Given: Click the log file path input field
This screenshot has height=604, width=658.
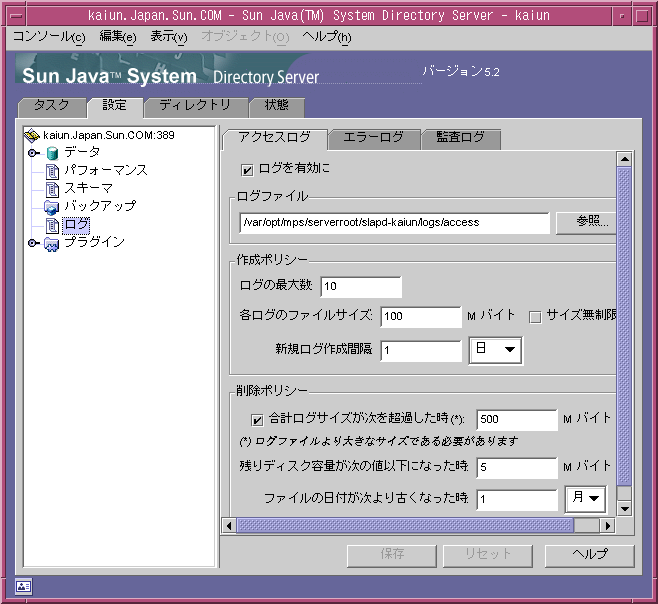Looking at the screenshot, I should [x=394, y=222].
